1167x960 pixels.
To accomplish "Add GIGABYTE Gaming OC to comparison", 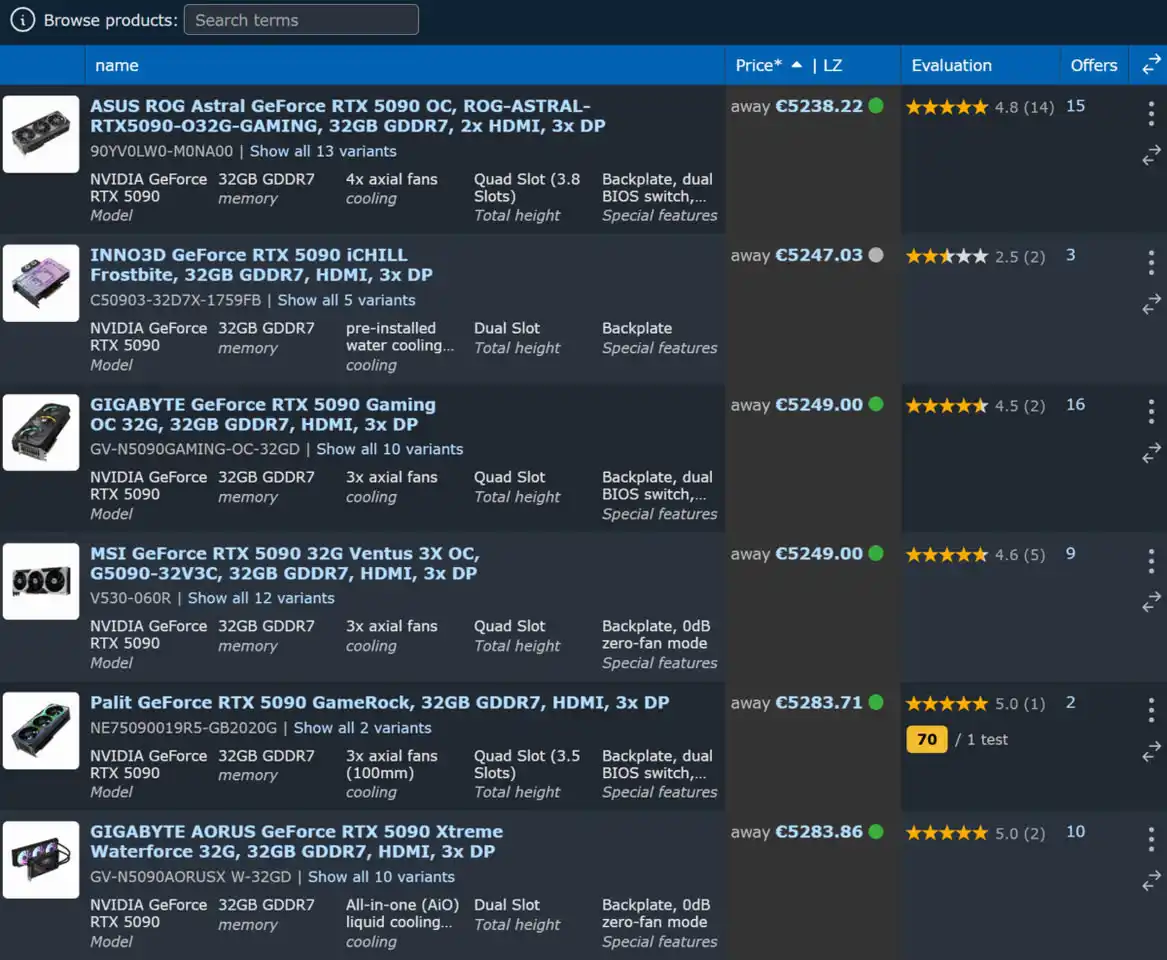I will [x=1151, y=452].
